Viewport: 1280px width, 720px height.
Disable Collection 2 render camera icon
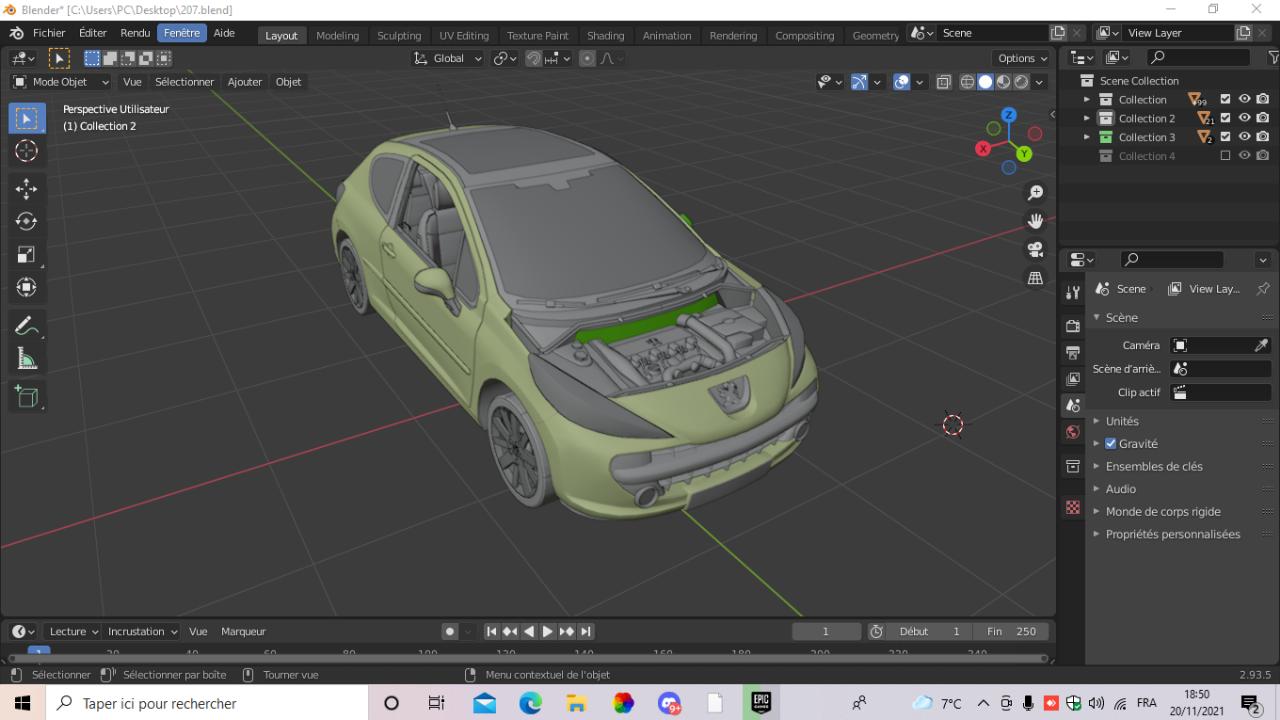coord(1263,118)
